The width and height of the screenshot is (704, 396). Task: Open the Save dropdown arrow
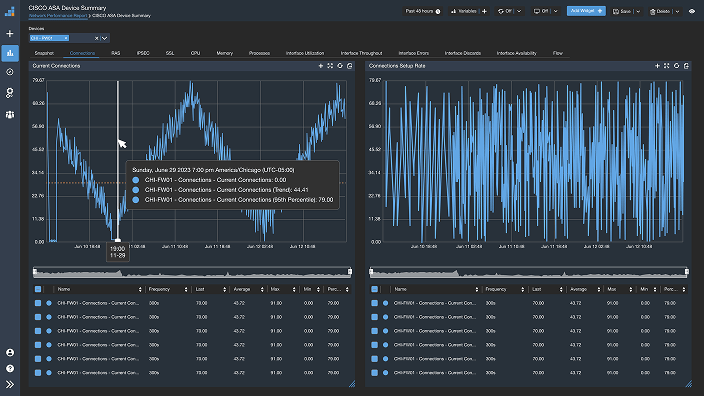pos(638,12)
